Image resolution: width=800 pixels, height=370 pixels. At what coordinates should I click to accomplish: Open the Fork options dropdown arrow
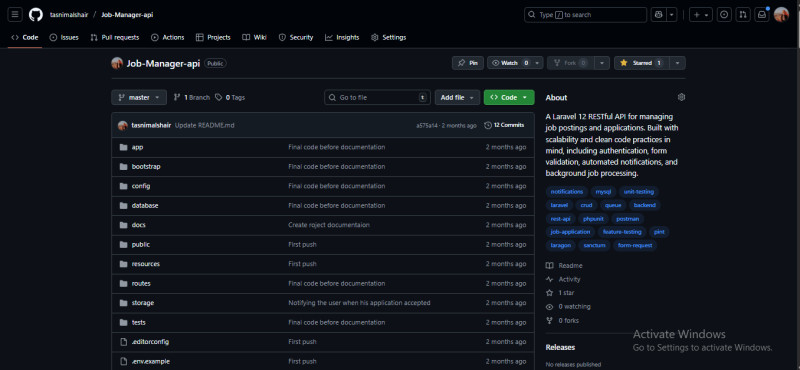tap(603, 63)
